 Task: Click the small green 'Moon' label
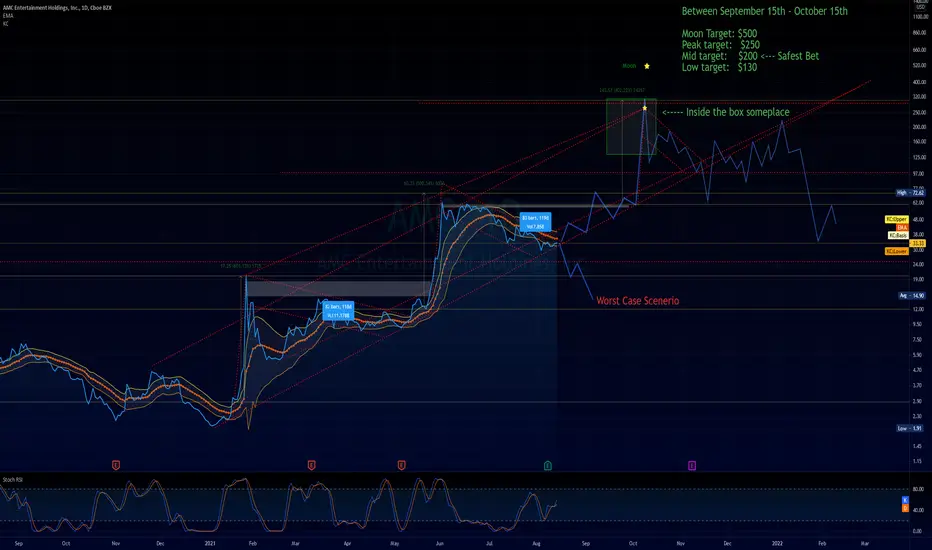(629, 66)
